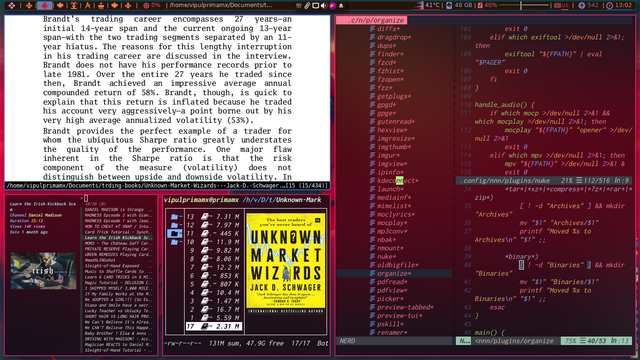Click the volume speaker icon in the tray
Image resolution: width=640 pixels, height=360 pixels.
click(x=324, y=6)
